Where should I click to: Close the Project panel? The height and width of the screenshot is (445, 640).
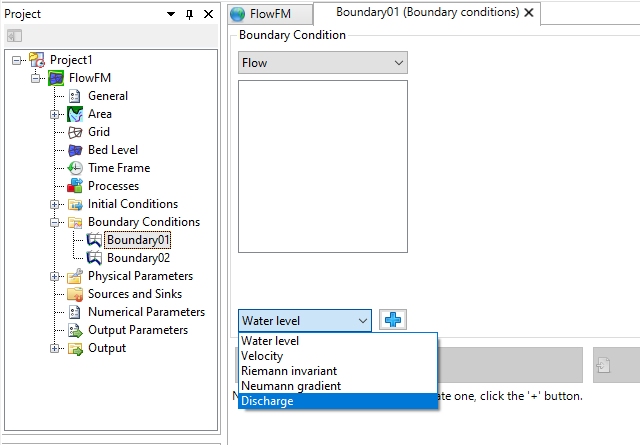(209, 14)
